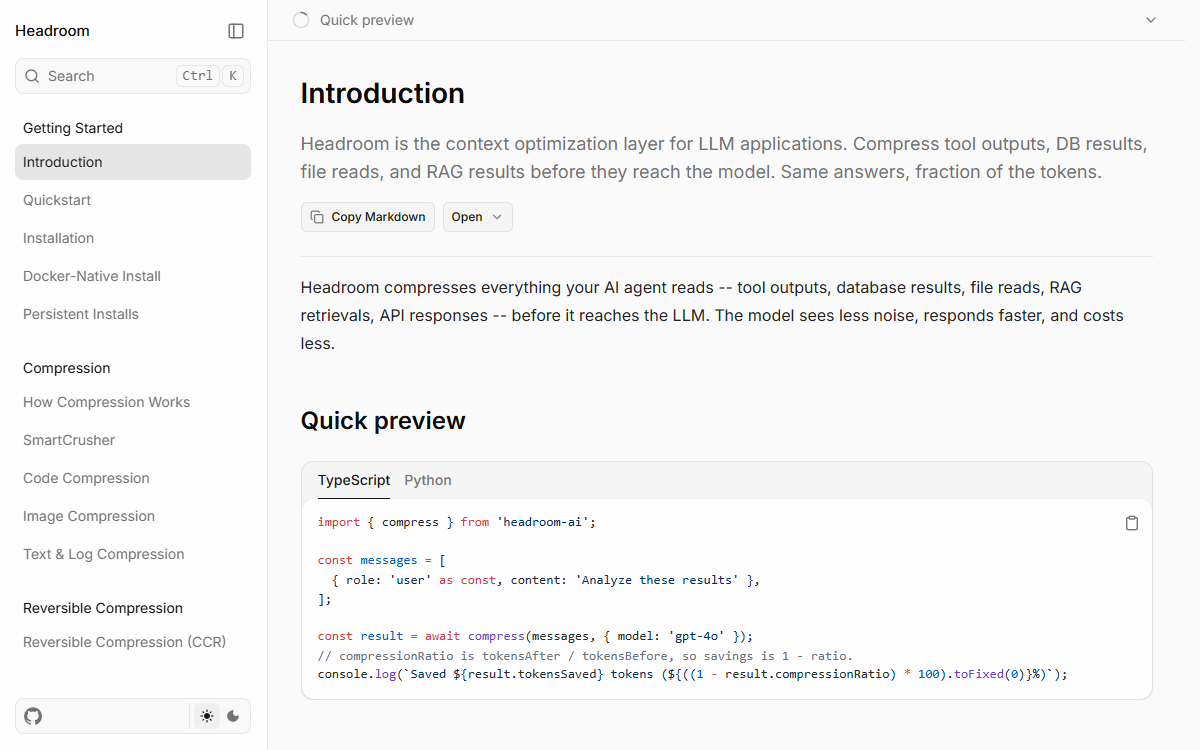The height and width of the screenshot is (750, 1200).
Task: Open the 'Open' dropdown menu
Action: 478,217
